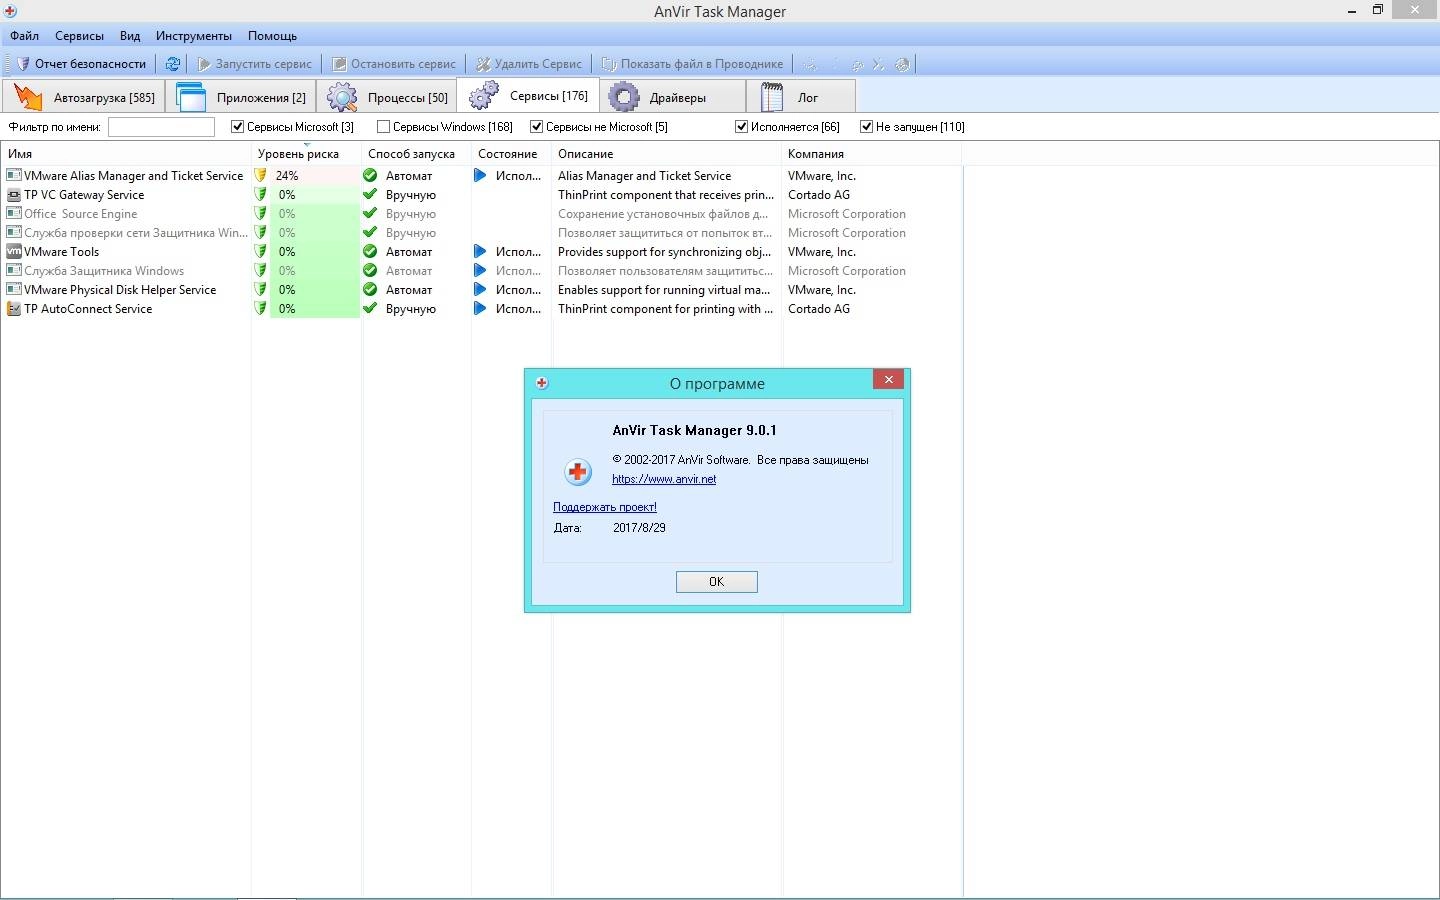The width and height of the screenshot is (1440, 900).
Task: Select Office Source Engine row
Action: pyautogui.click(x=481, y=214)
